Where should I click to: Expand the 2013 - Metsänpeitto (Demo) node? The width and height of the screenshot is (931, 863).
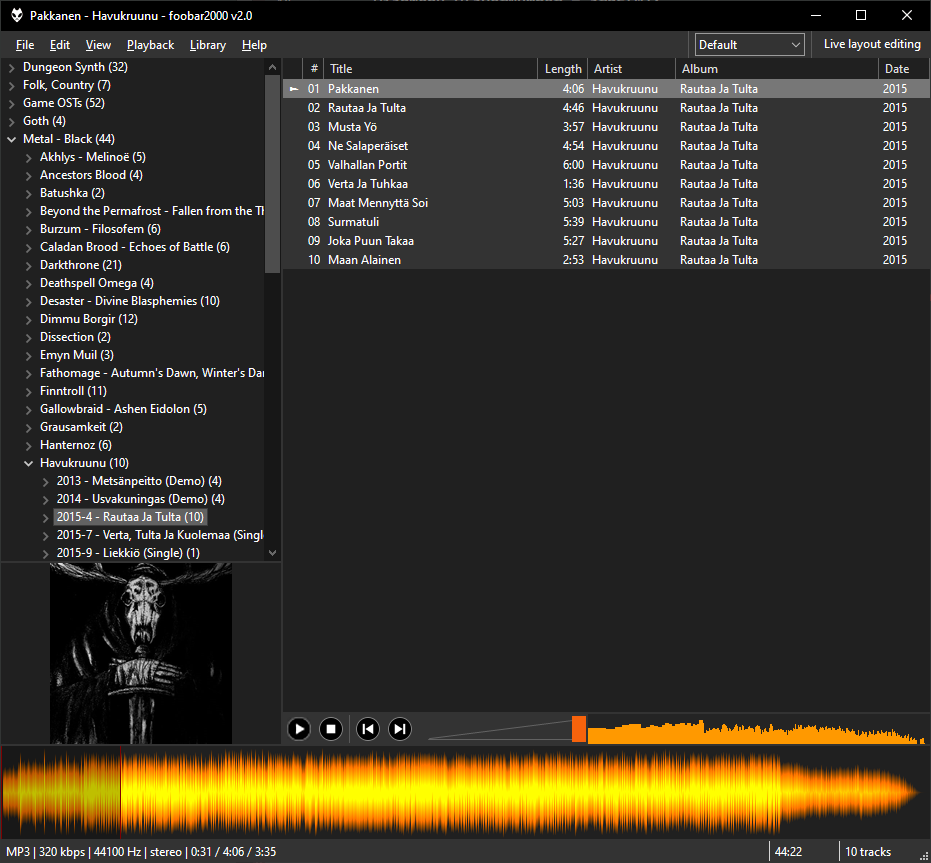[x=46, y=482]
